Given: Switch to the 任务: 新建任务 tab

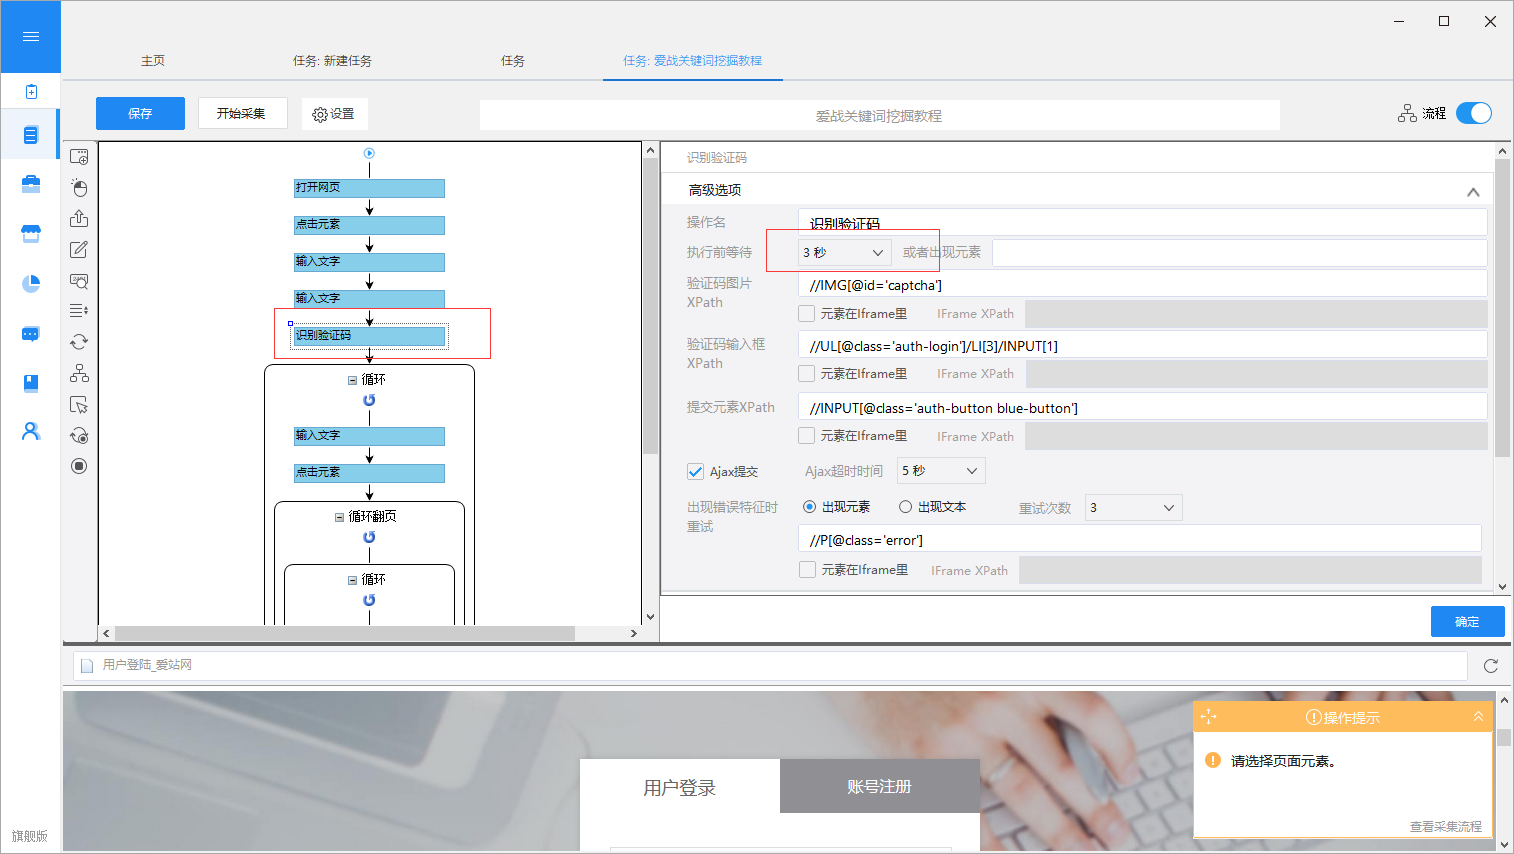Looking at the screenshot, I should click(332, 61).
